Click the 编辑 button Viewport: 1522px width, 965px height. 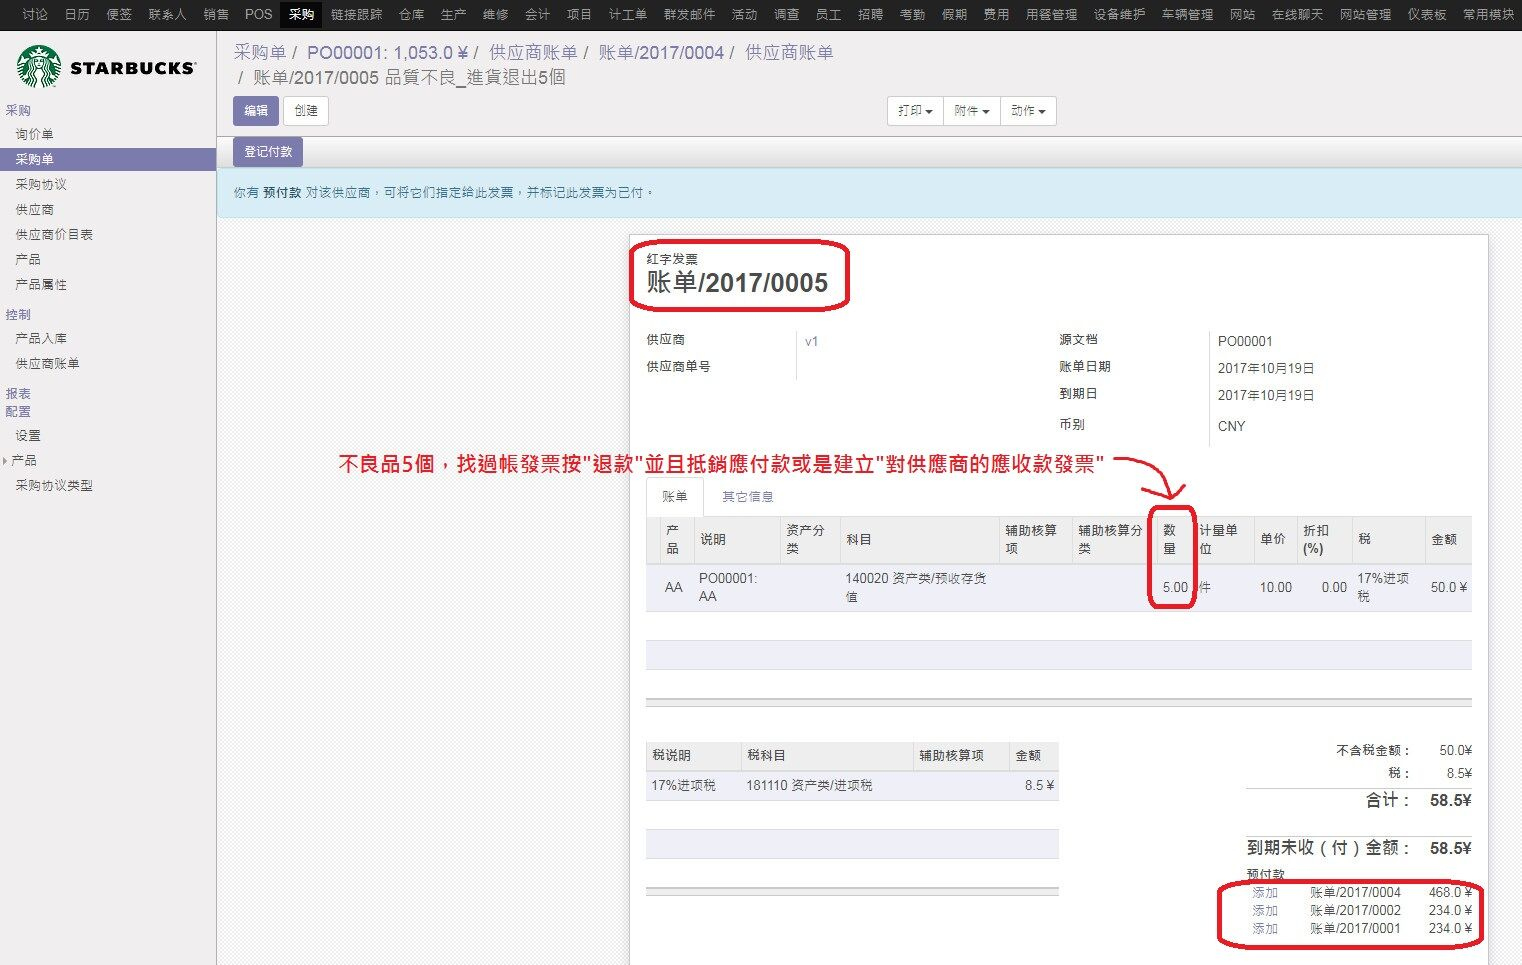tap(256, 111)
